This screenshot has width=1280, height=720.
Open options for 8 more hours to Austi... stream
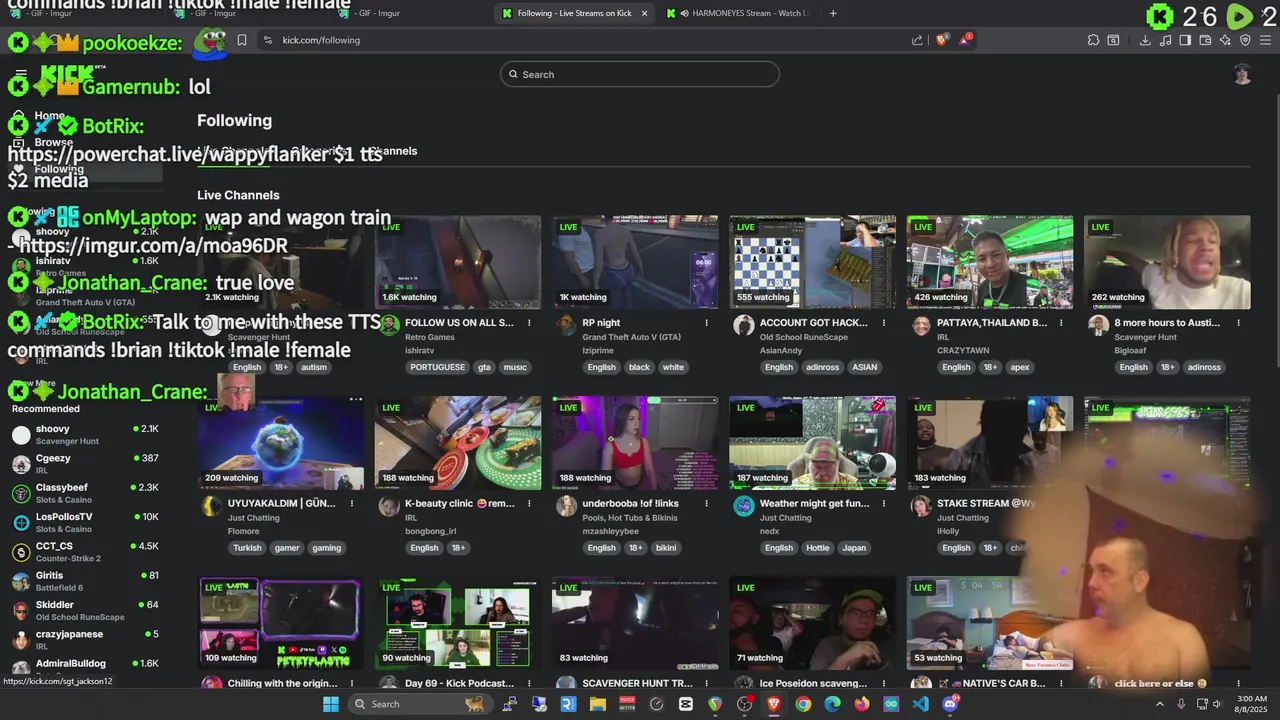coord(1238,323)
